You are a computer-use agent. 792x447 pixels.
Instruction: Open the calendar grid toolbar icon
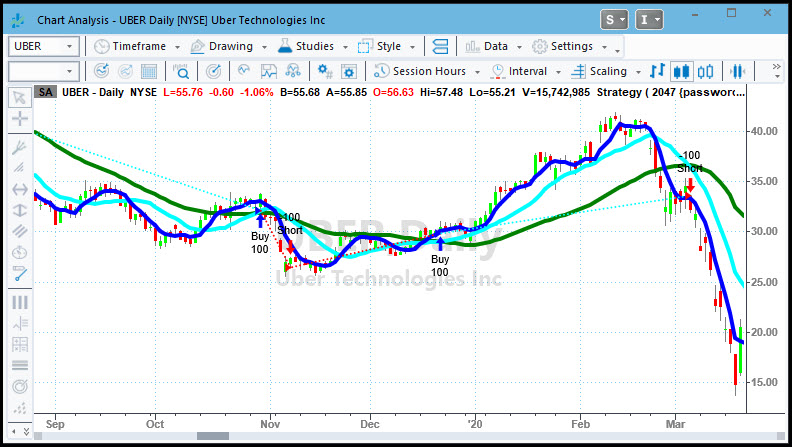[148, 71]
